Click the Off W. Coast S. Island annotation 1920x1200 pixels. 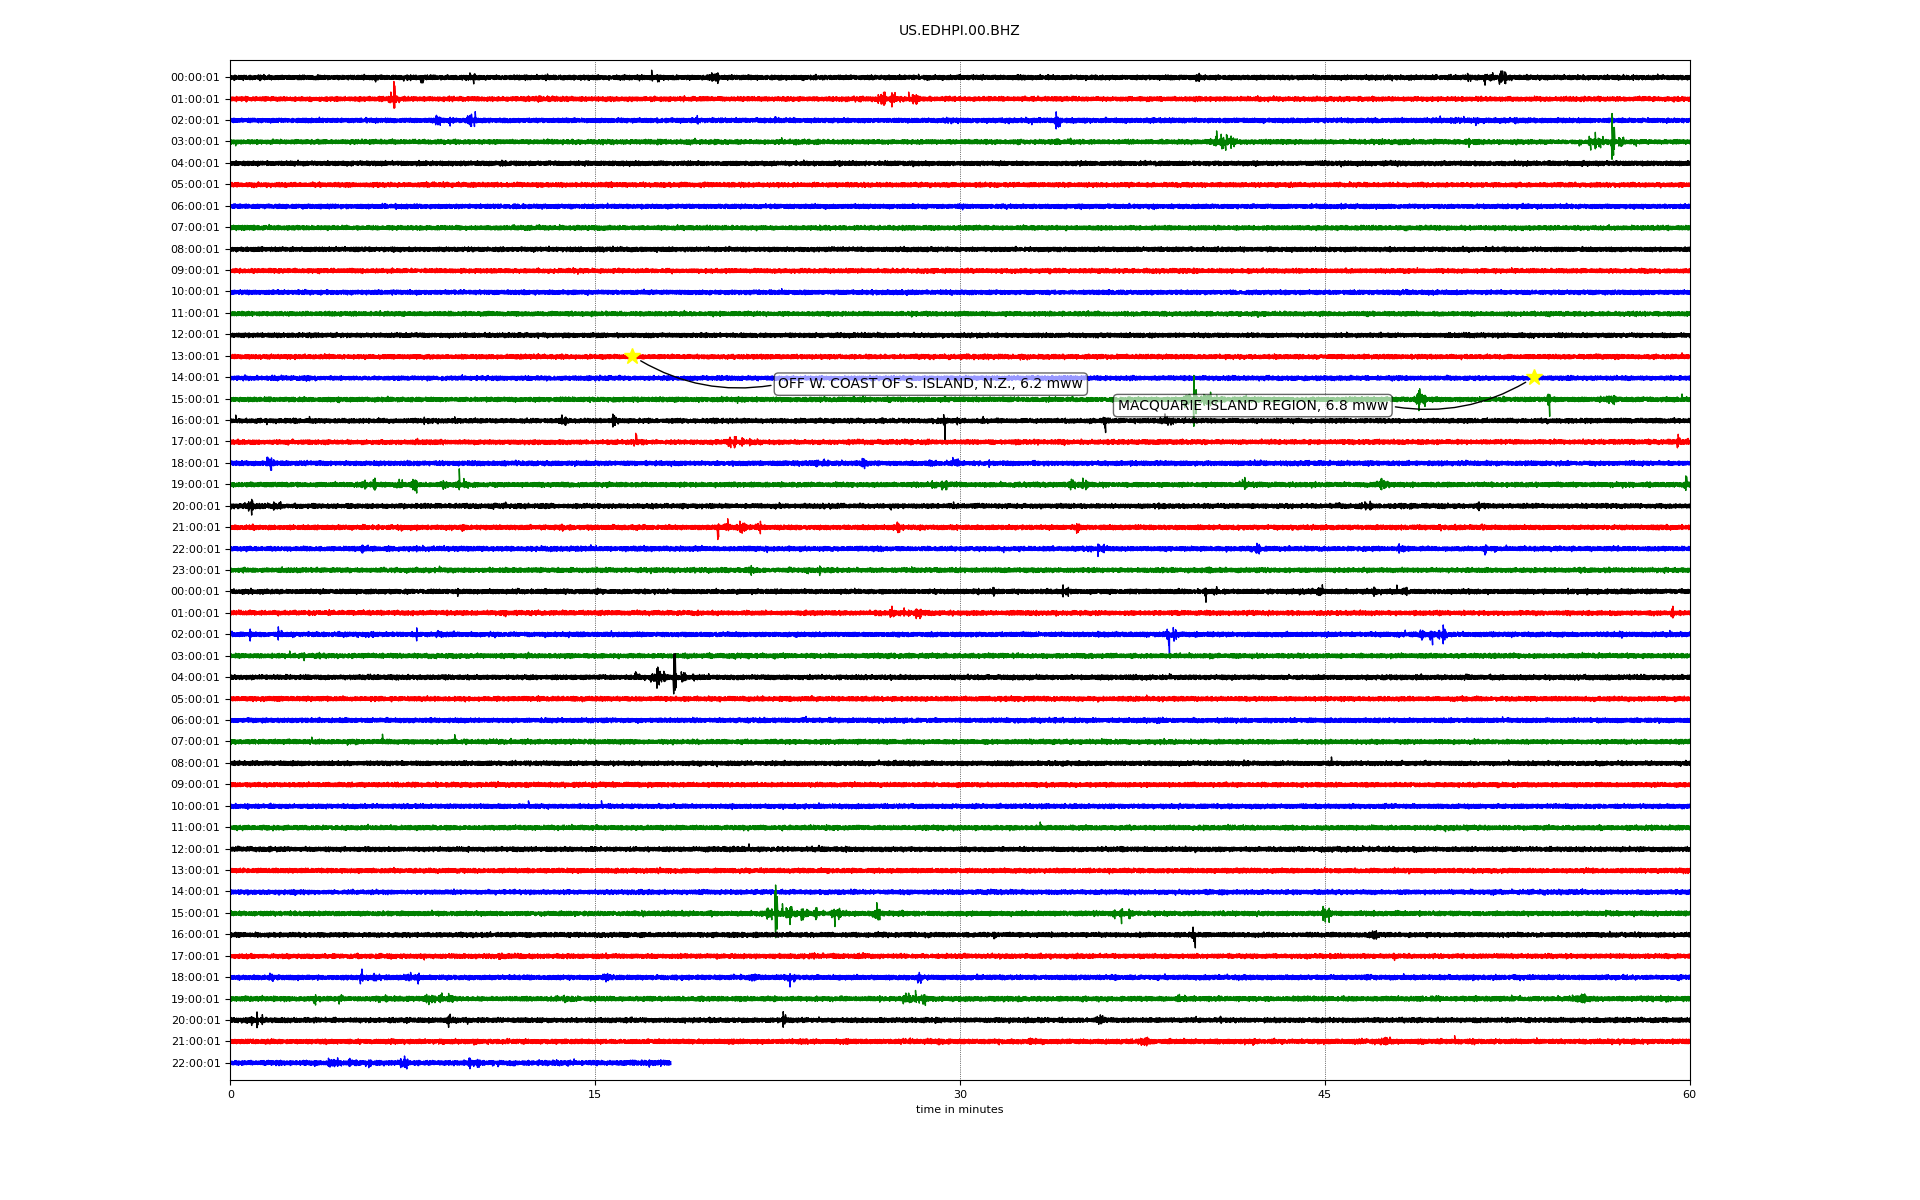pyautogui.click(x=929, y=384)
